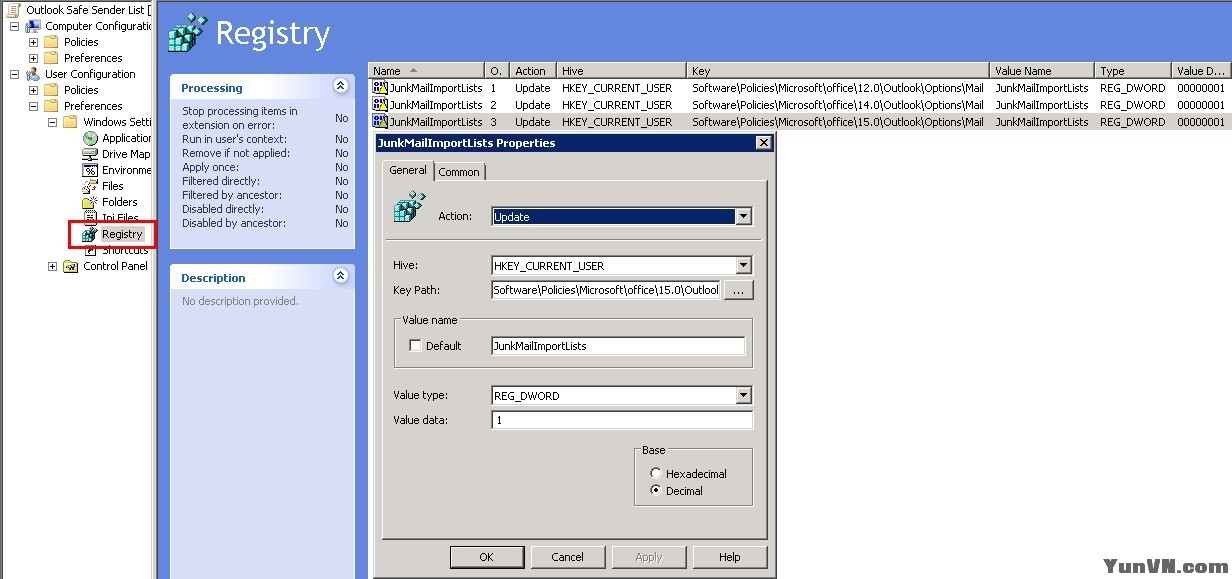Select the Decimal base radio button
1232x579 pixels.
656,491
